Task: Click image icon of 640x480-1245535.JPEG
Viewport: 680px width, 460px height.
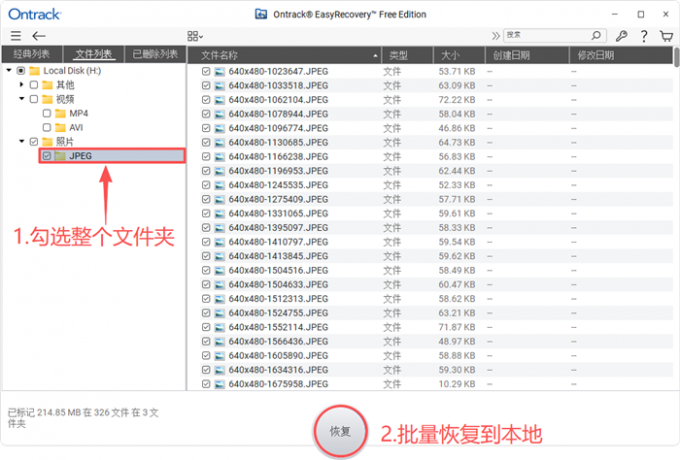Action: [x=220, y=185]
